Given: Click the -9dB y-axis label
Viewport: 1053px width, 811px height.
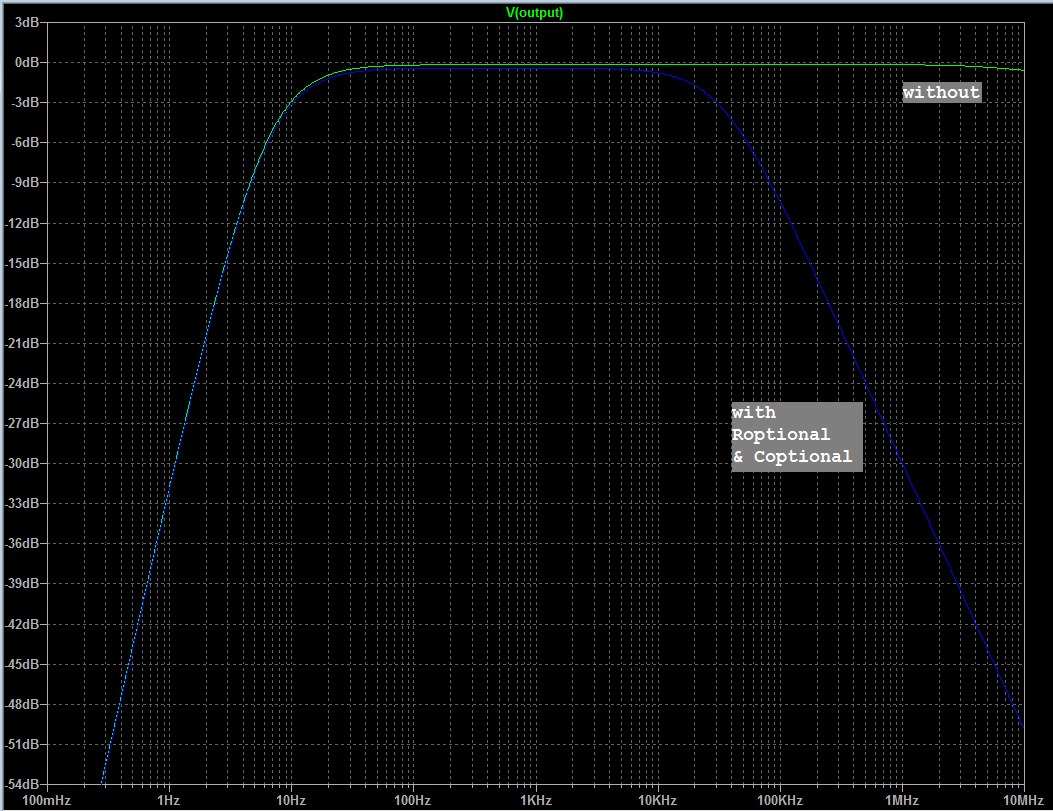Looking at the screenshot, I should (25, 183).
